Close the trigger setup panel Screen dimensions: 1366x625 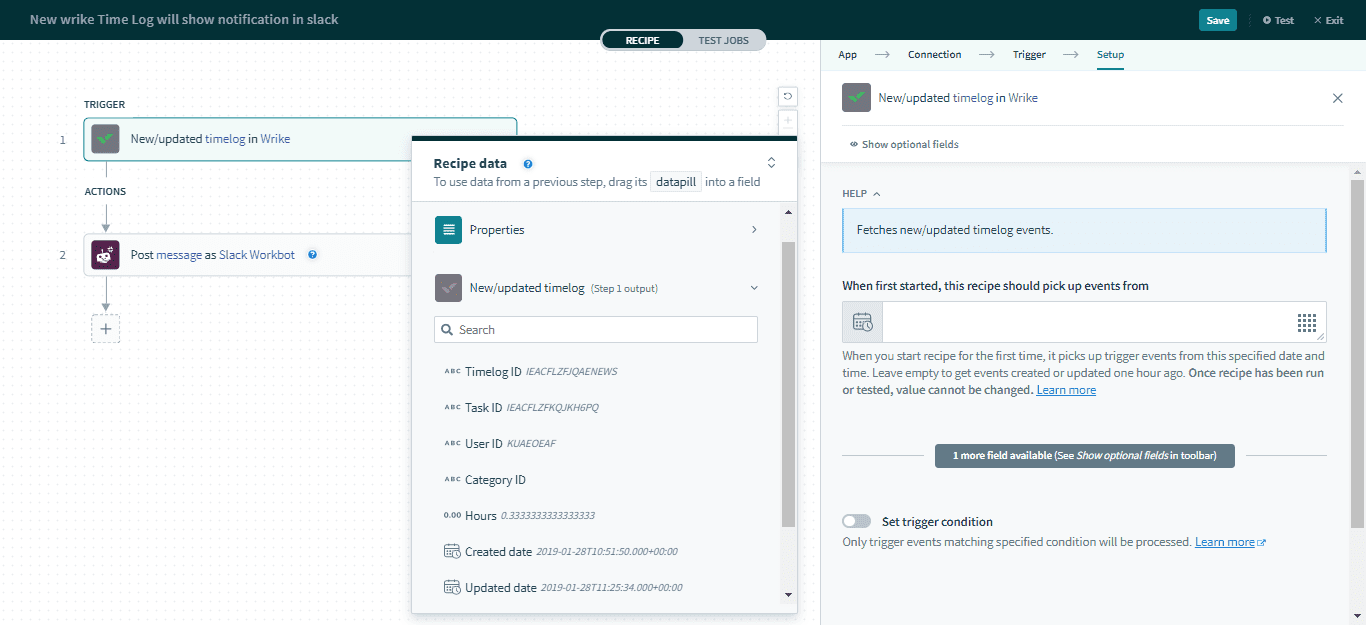pyautogui.click(x=1337, y=98)
